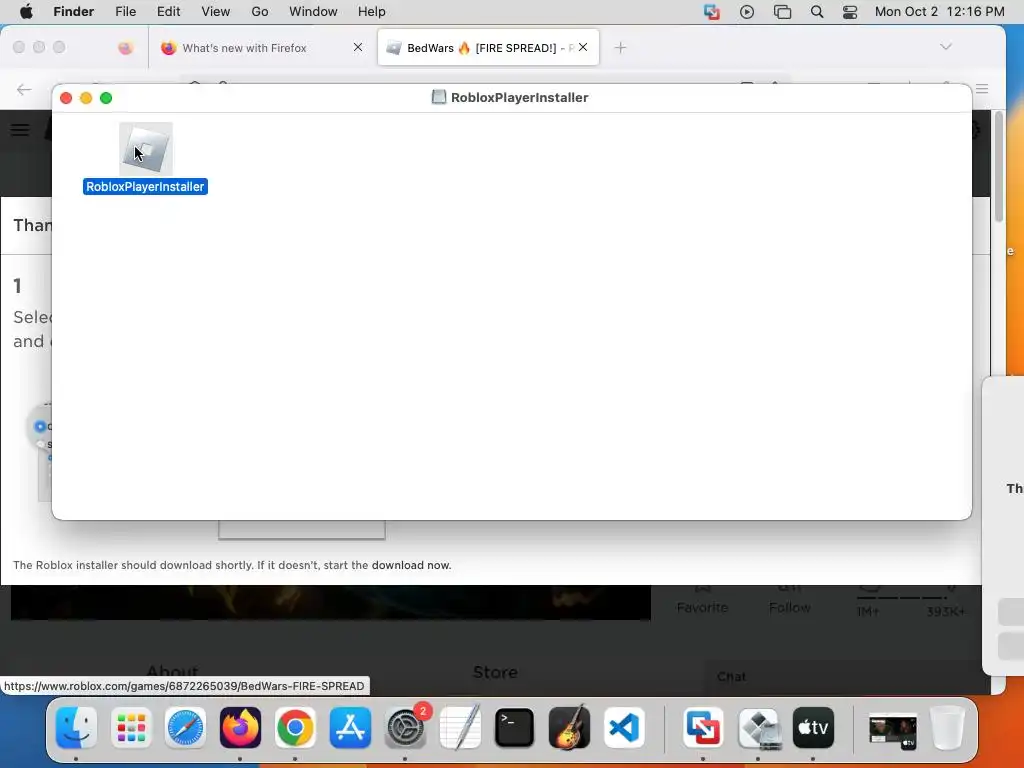Open the Edit menu
Screen dimensions: 1024x768
pos(168,12)
